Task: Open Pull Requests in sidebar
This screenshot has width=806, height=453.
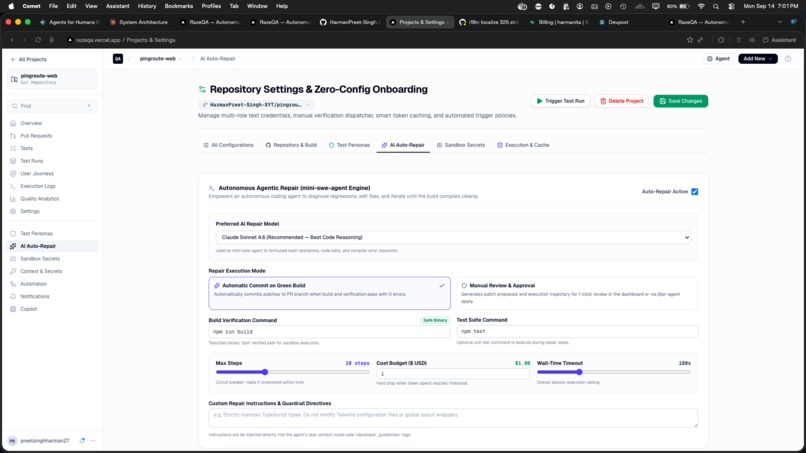Action: click(x=36, y=136)
